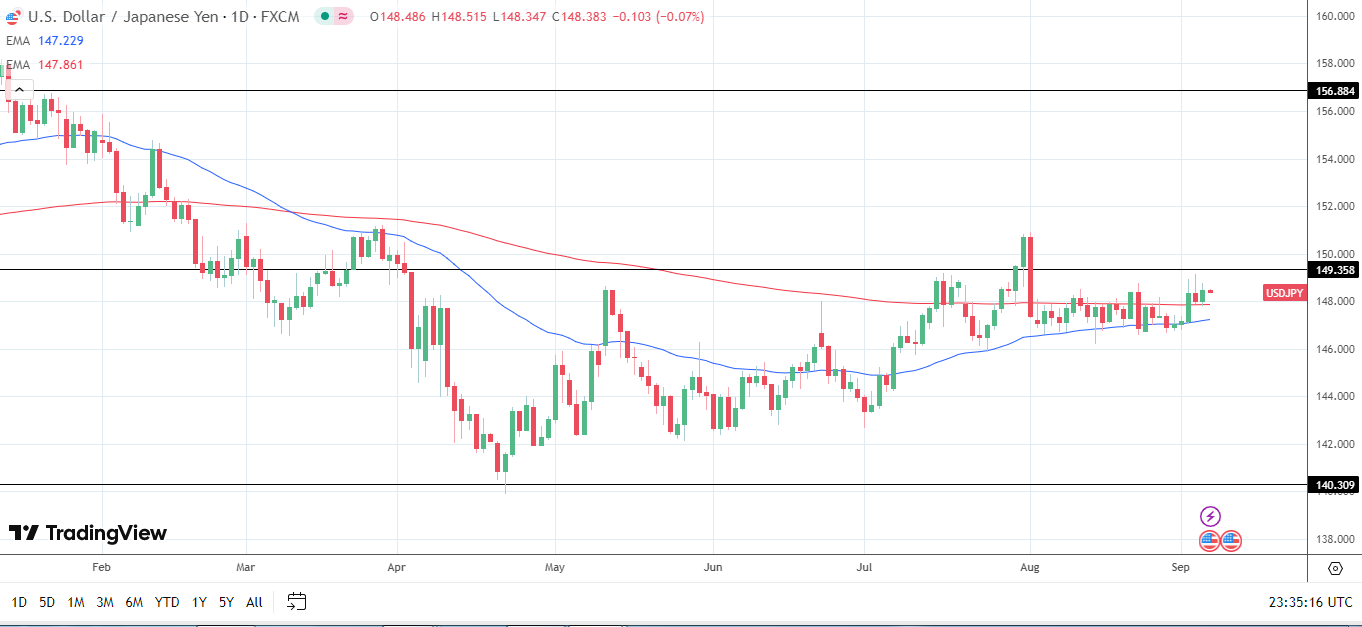Click the green market status dot

325,16
